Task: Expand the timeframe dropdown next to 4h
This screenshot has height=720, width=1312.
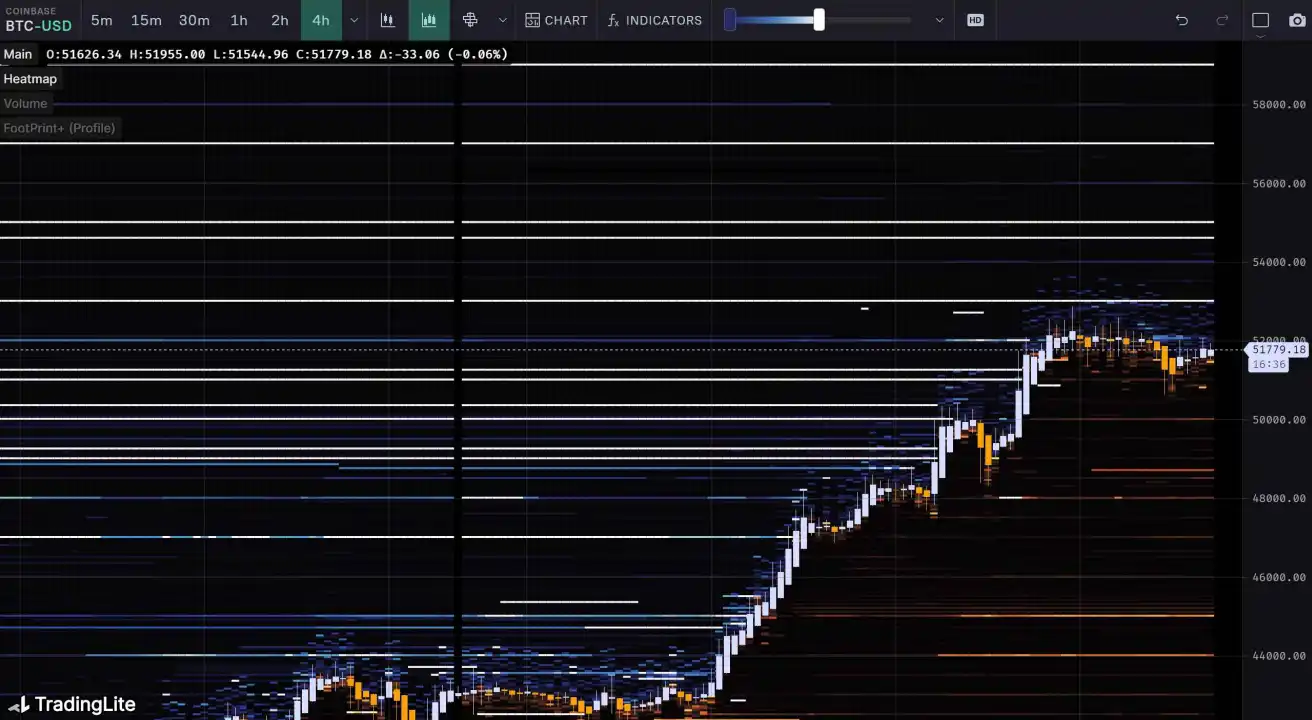Action: click(x=354, y=20)
